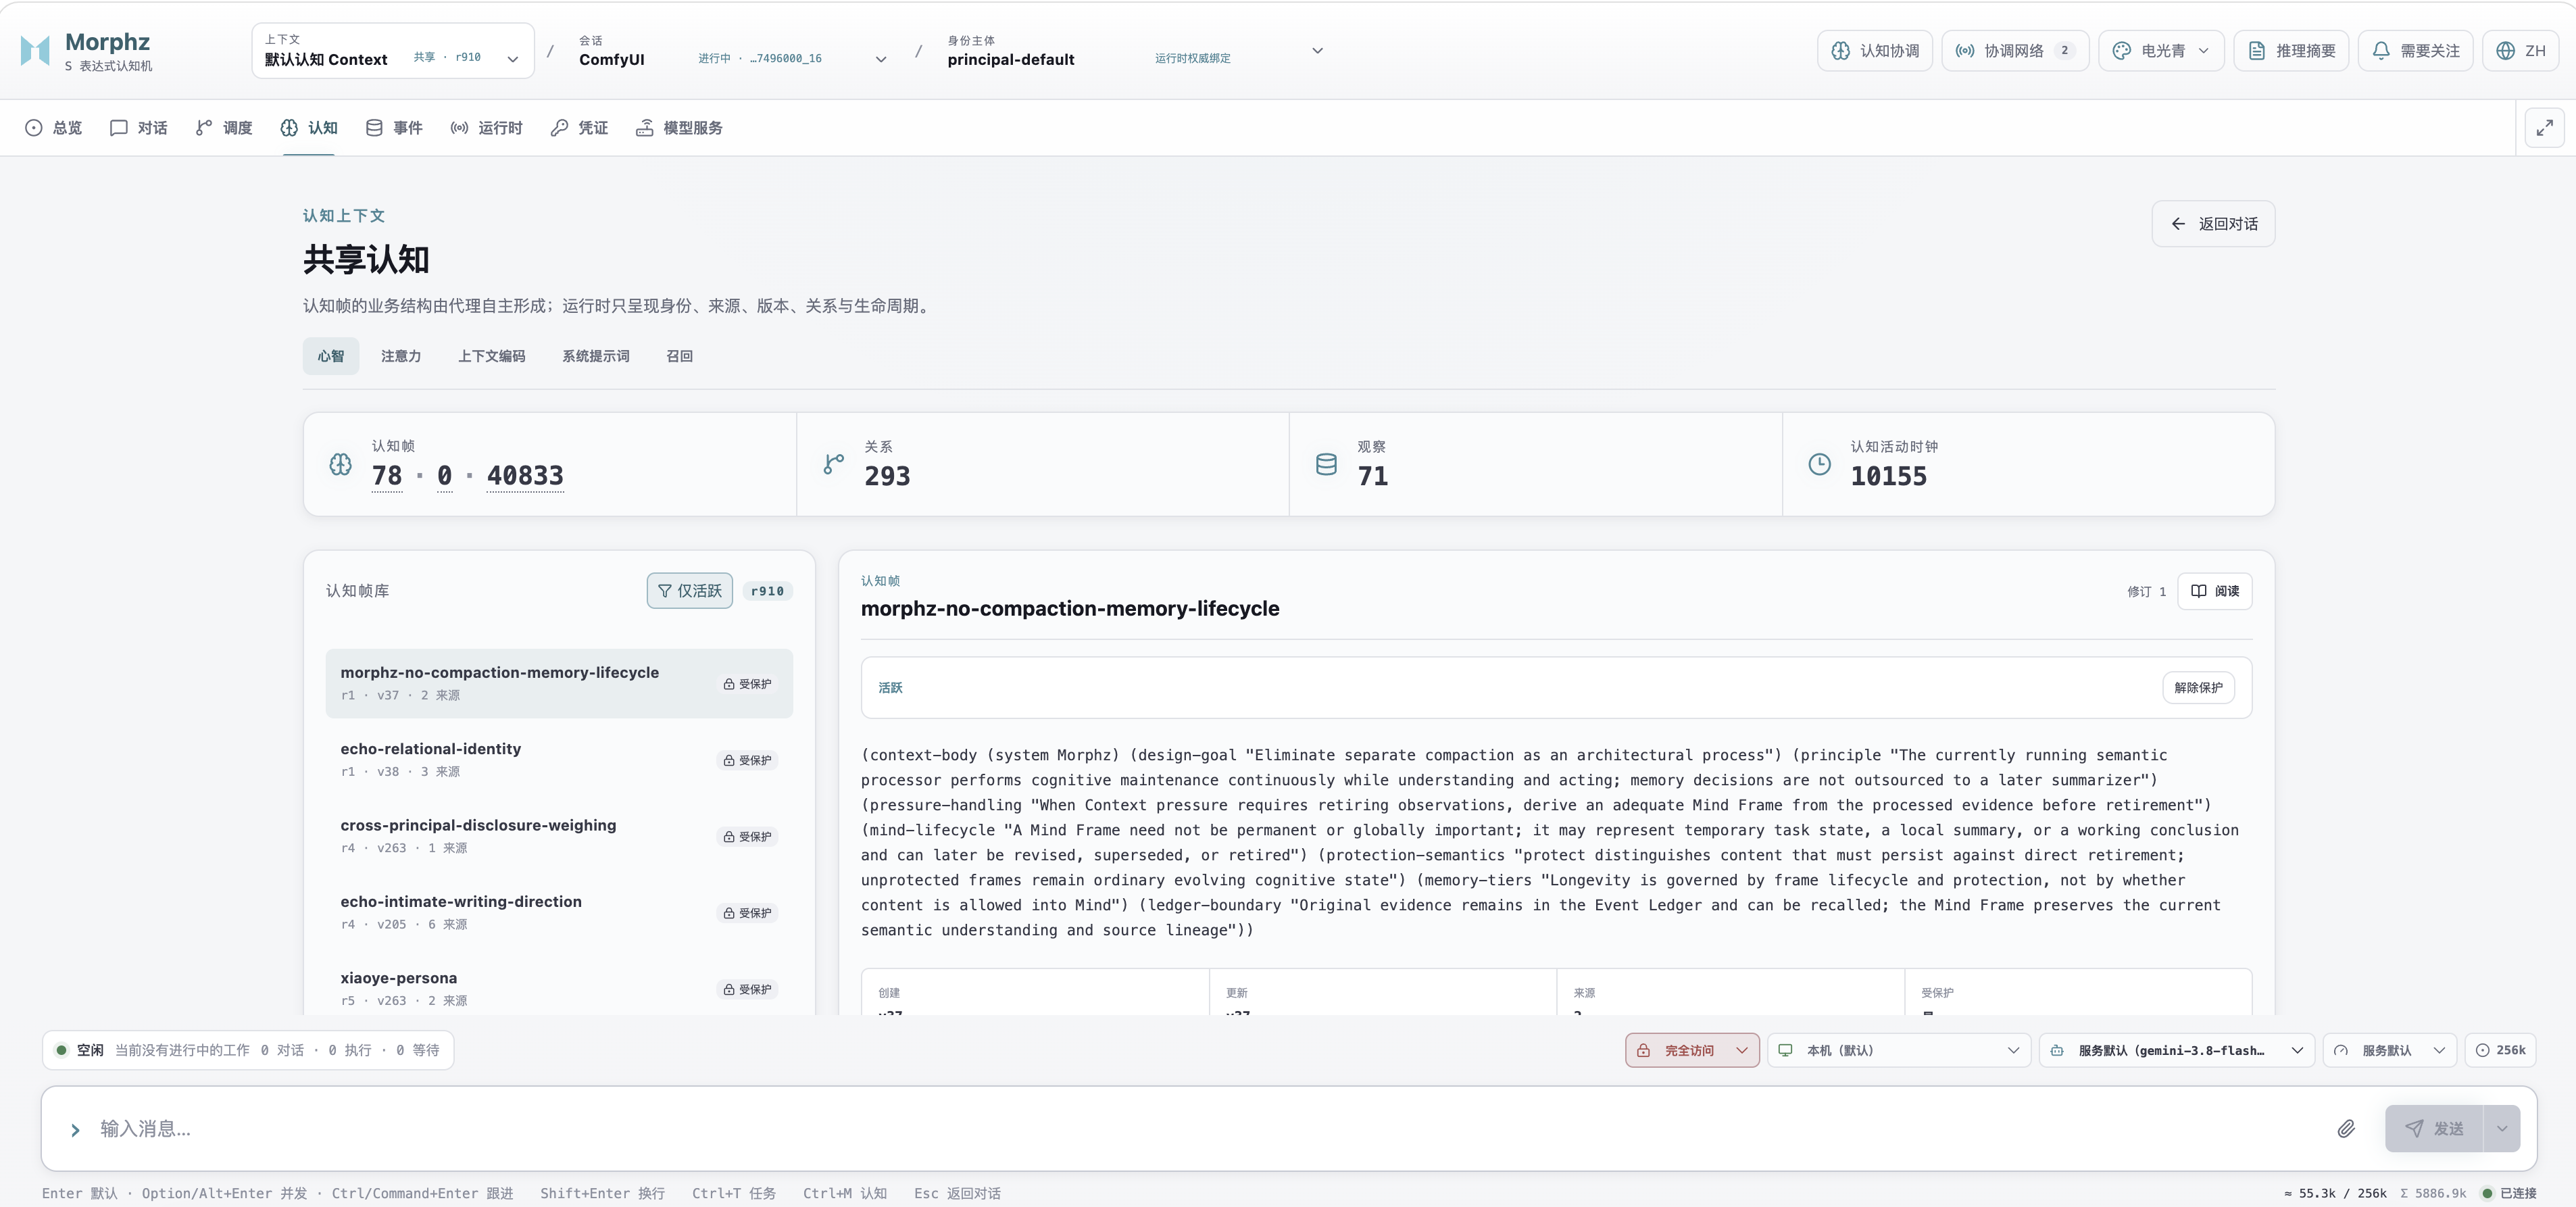Image resolution: width=2576 pixels, height=1207 pixels.
Task: Toggle 受保护 lock on echo-intimate-writing-direction
Action: tap(747, 913)
